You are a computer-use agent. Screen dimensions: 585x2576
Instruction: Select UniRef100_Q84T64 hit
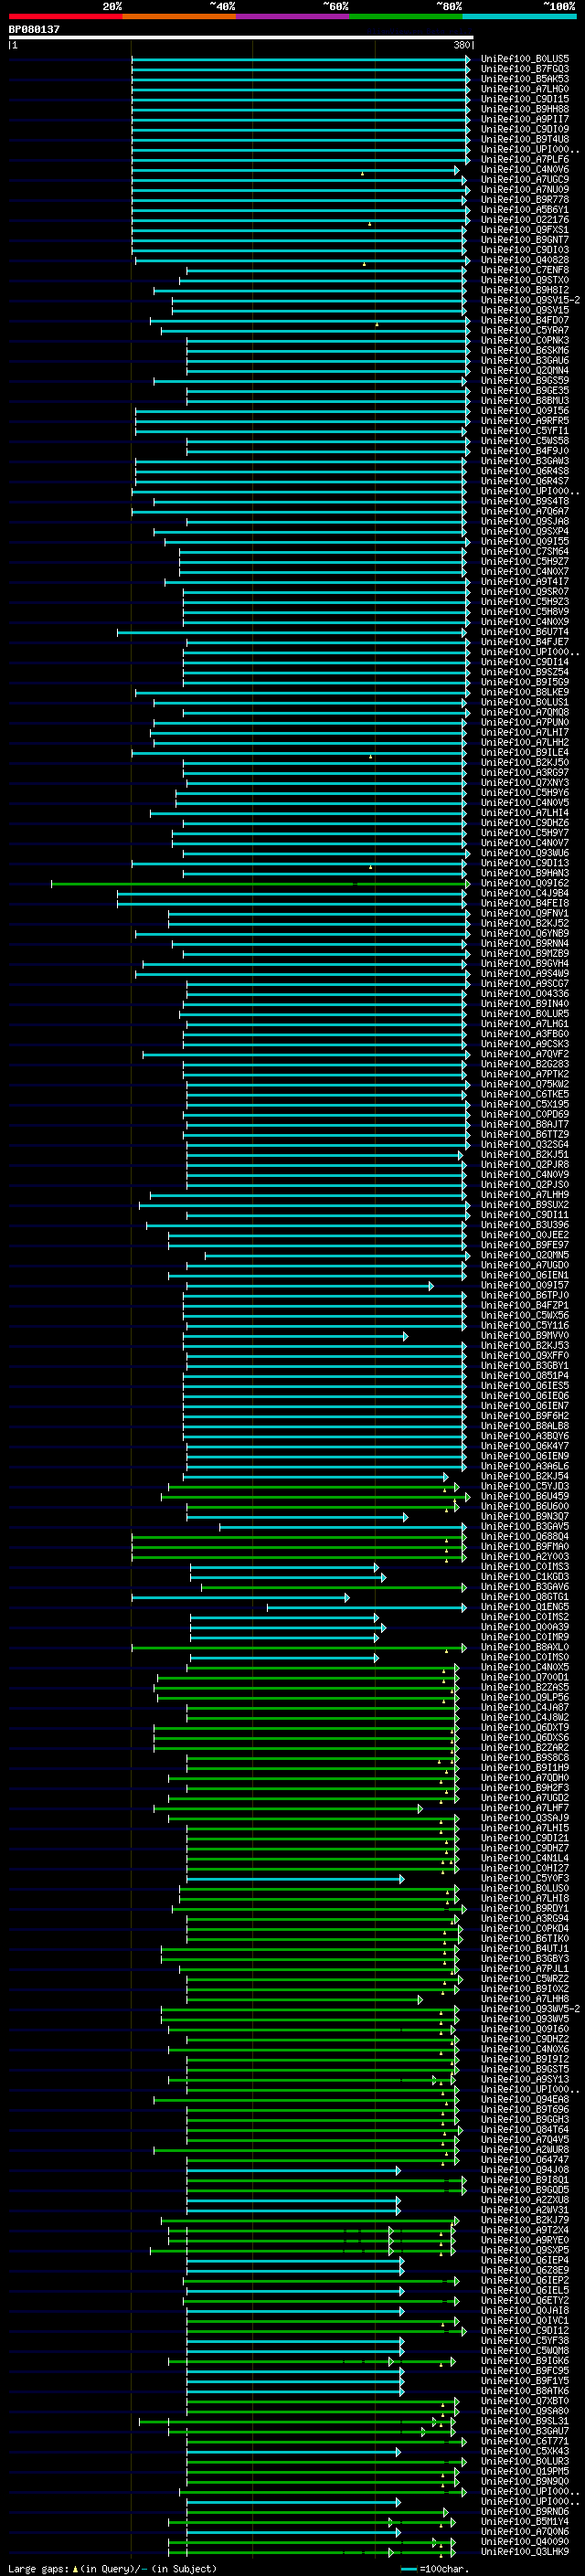point(524,2130)
